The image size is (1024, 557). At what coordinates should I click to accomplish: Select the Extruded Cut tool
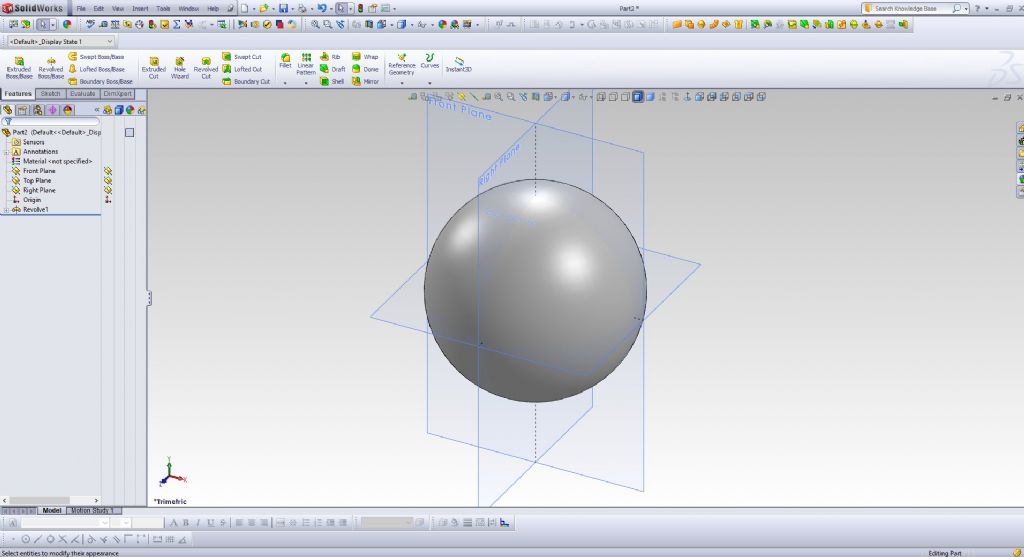tap(153, 67)
